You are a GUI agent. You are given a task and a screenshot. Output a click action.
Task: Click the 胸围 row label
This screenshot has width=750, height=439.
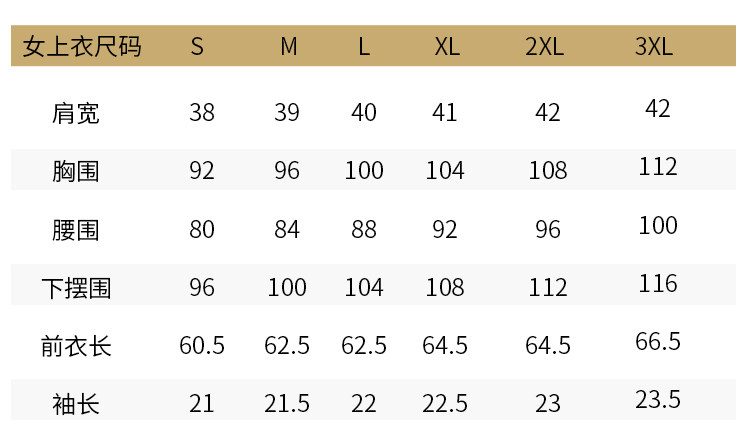coord(76,171)
